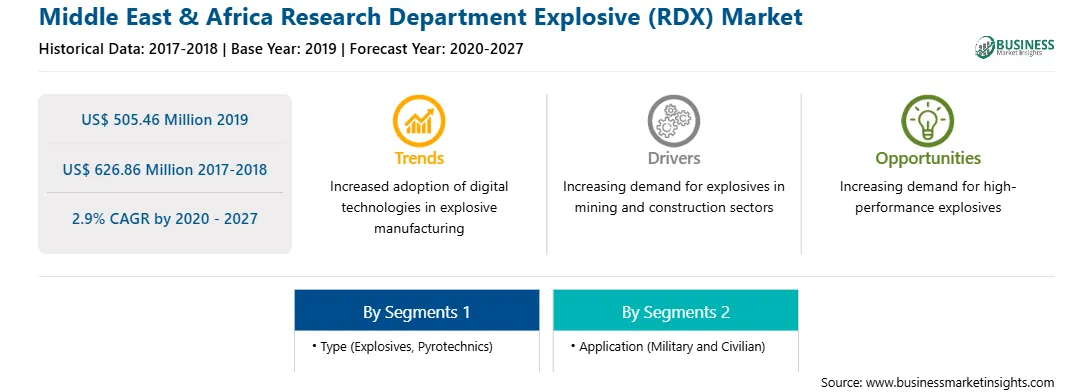Screen dimensions: 1092x392
Task: Click the Type (Explosives, Pyrotechnics) bullet item
Action: click(x=403, y=346)
